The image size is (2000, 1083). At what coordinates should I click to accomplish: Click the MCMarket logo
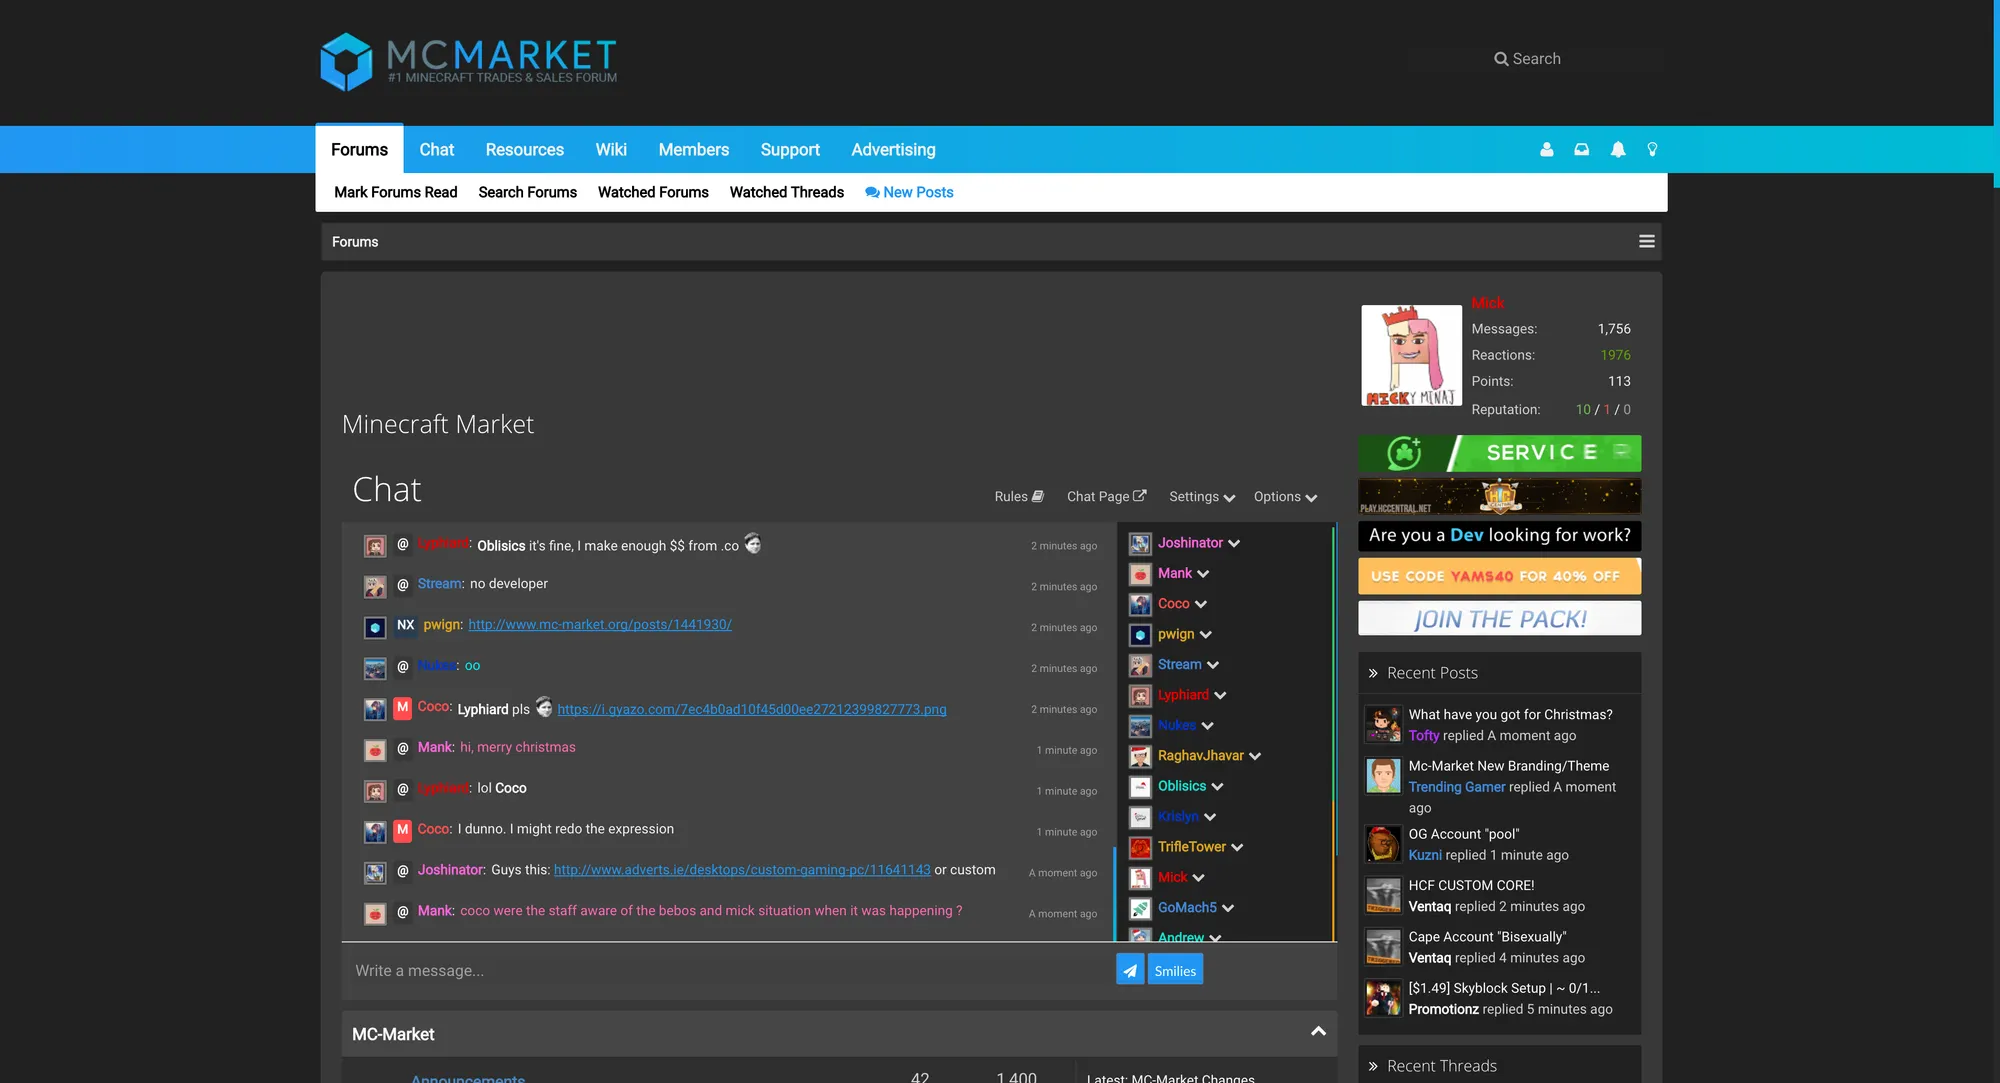[x=468, y=61]
